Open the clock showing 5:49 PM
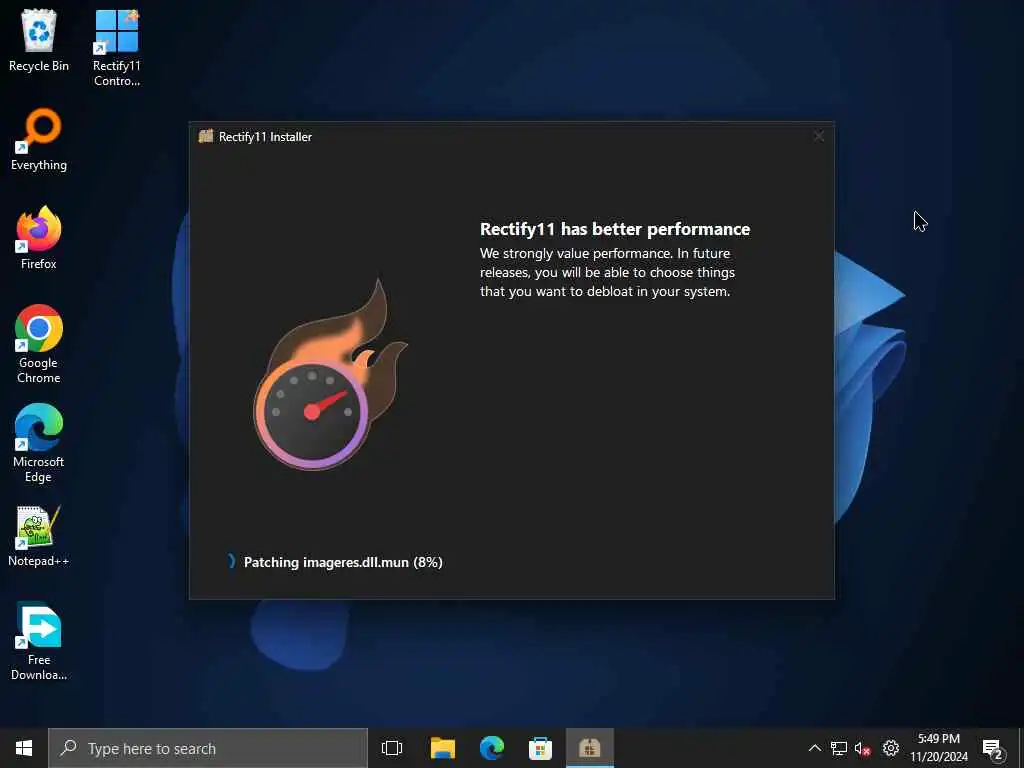The width and height of the screenshot is (1024, 768). coord(939,748)
